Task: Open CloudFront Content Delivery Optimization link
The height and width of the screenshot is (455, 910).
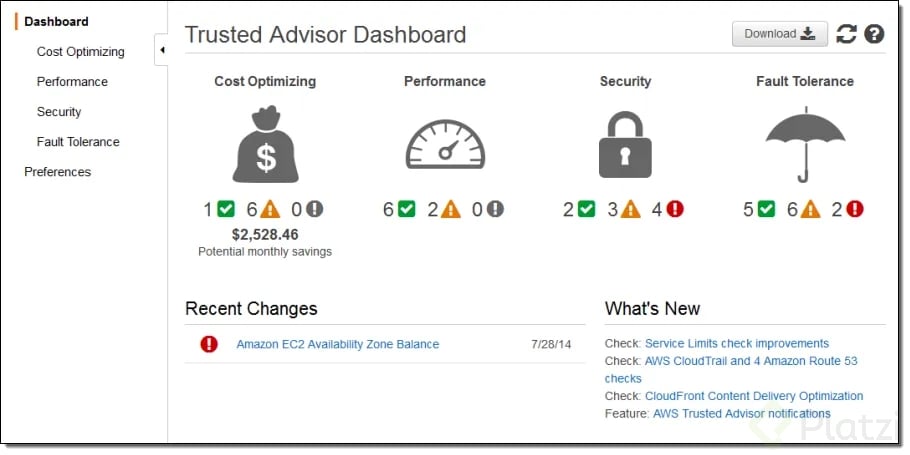Action: pos(754,396)
